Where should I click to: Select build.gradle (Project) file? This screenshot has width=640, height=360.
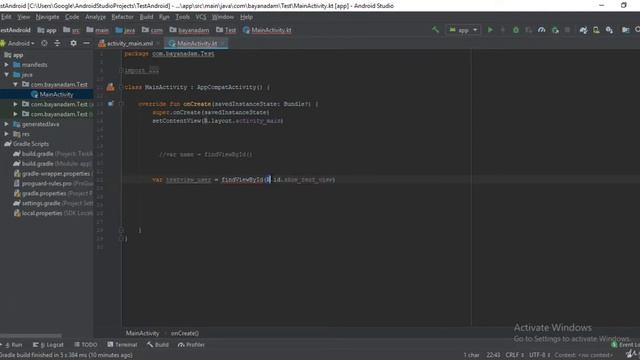53,153
